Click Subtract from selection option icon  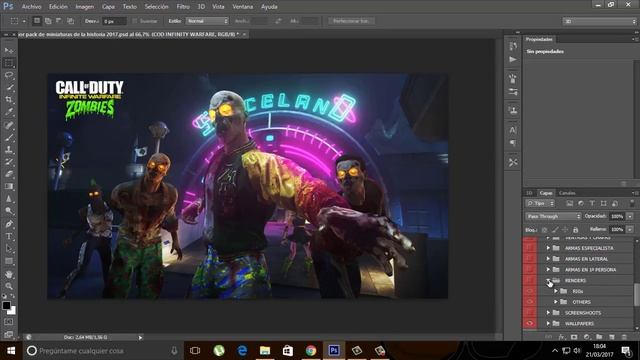[x=59, y=21]
